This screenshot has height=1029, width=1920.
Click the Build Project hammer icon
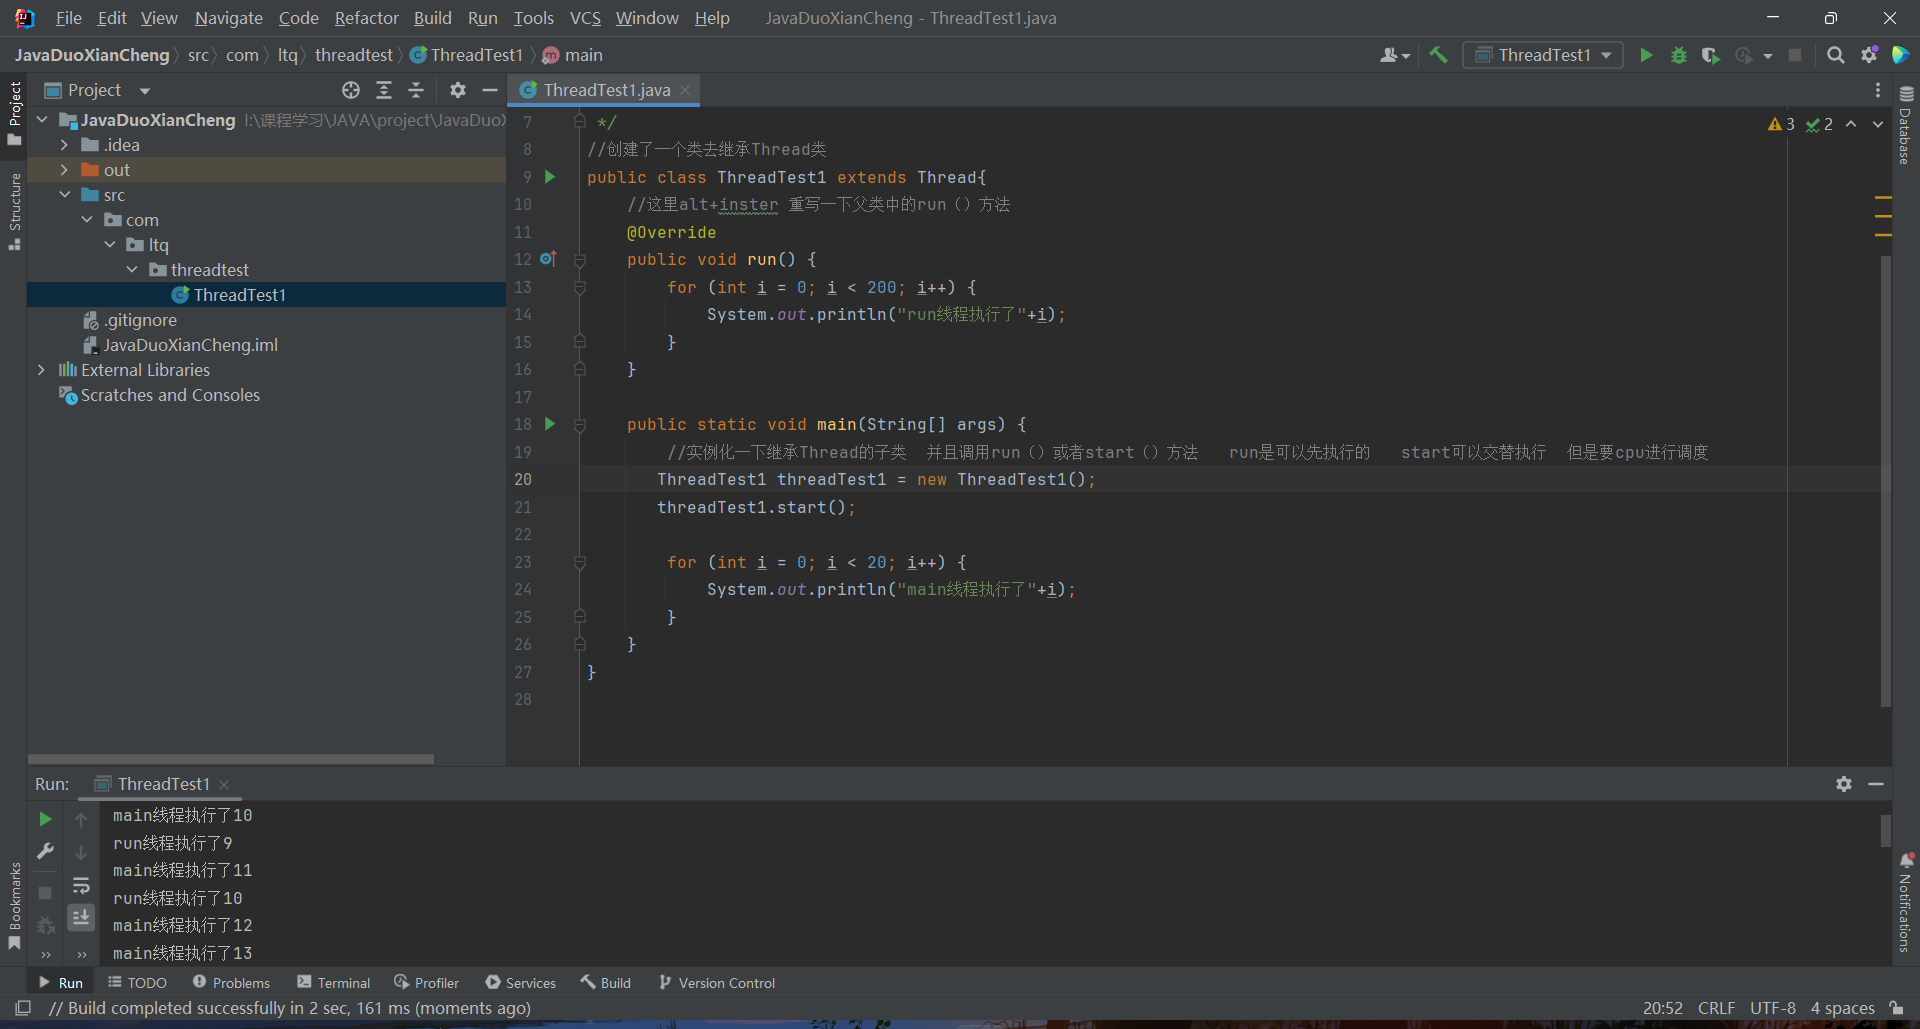[1438, 55]
